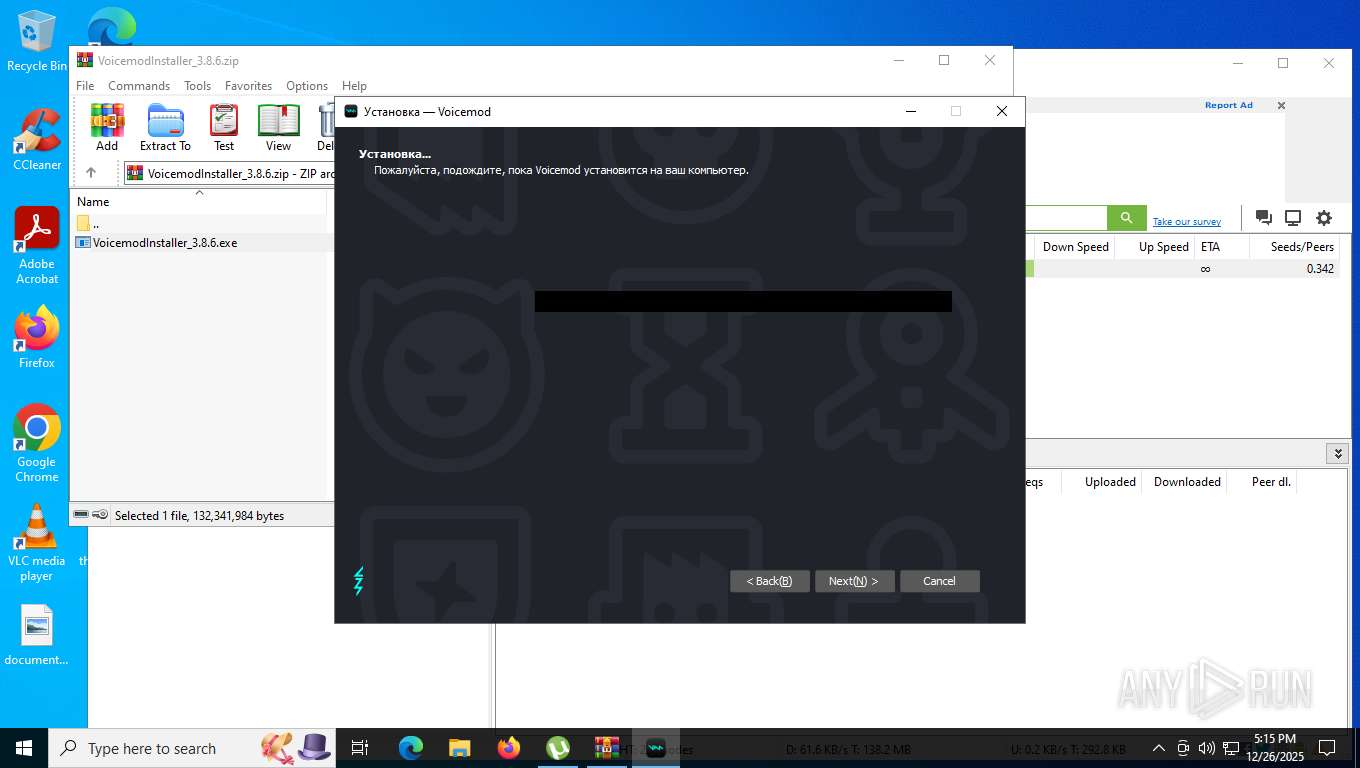The image size is (1360, 768).
Task: Open Recycle Bin desktop icon
Action: (x=37, y=41)
